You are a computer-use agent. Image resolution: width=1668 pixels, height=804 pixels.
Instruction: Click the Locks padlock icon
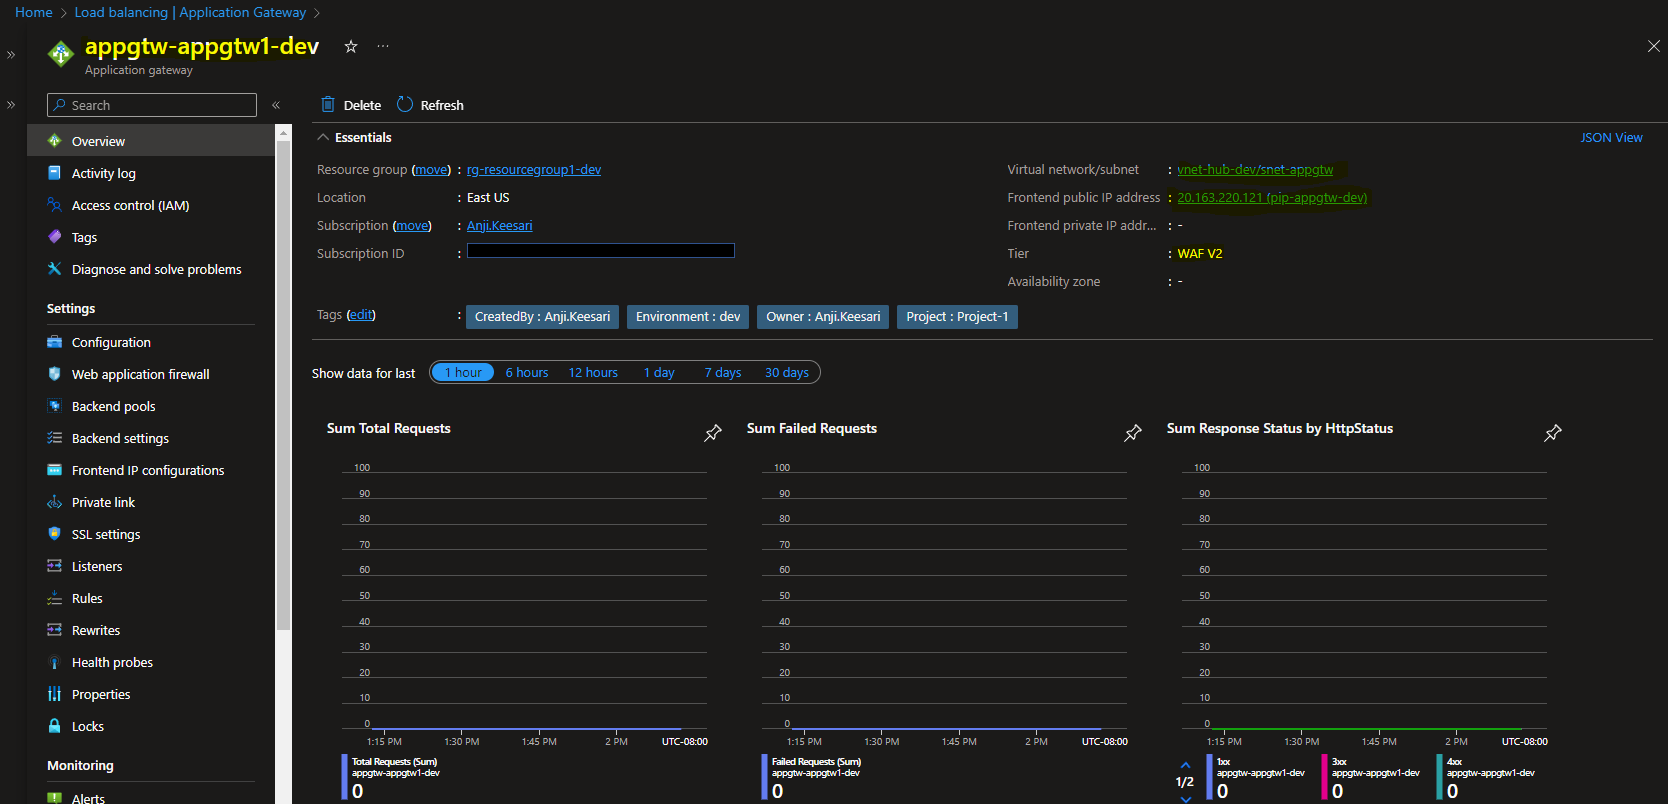[55, 726]
